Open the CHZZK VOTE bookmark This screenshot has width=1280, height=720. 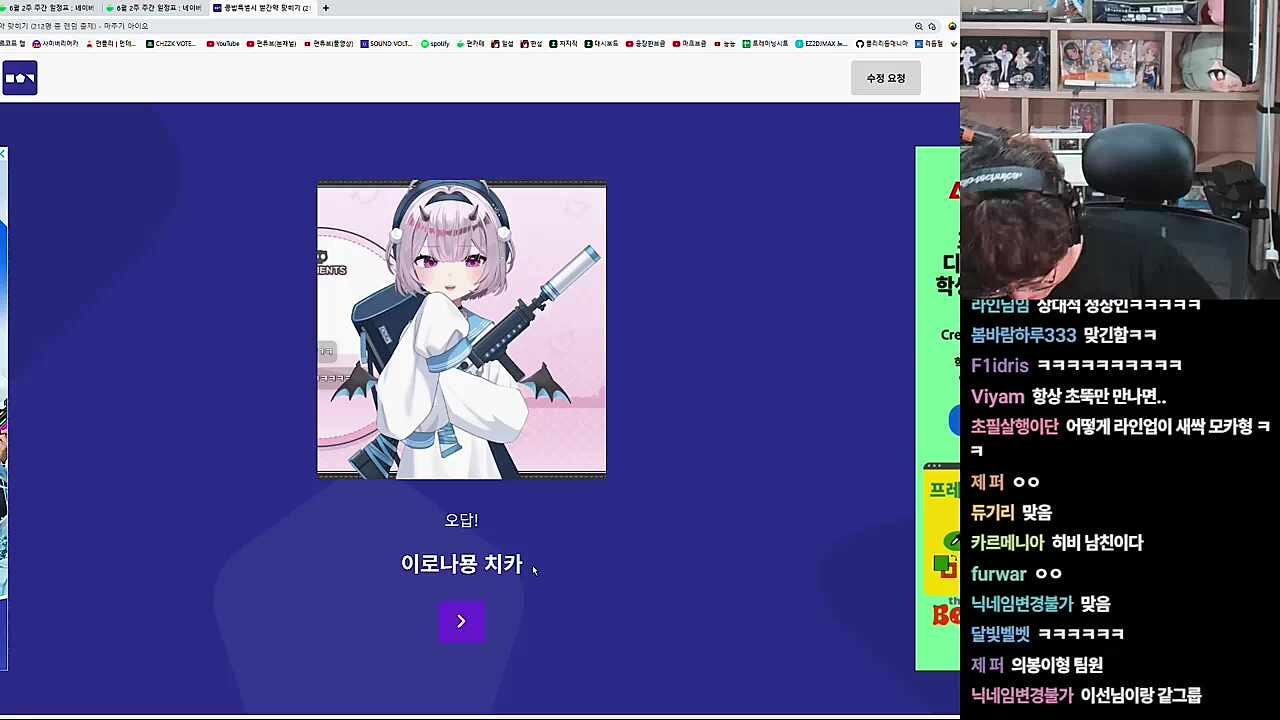pyautogui.click(x=171, y=44)
